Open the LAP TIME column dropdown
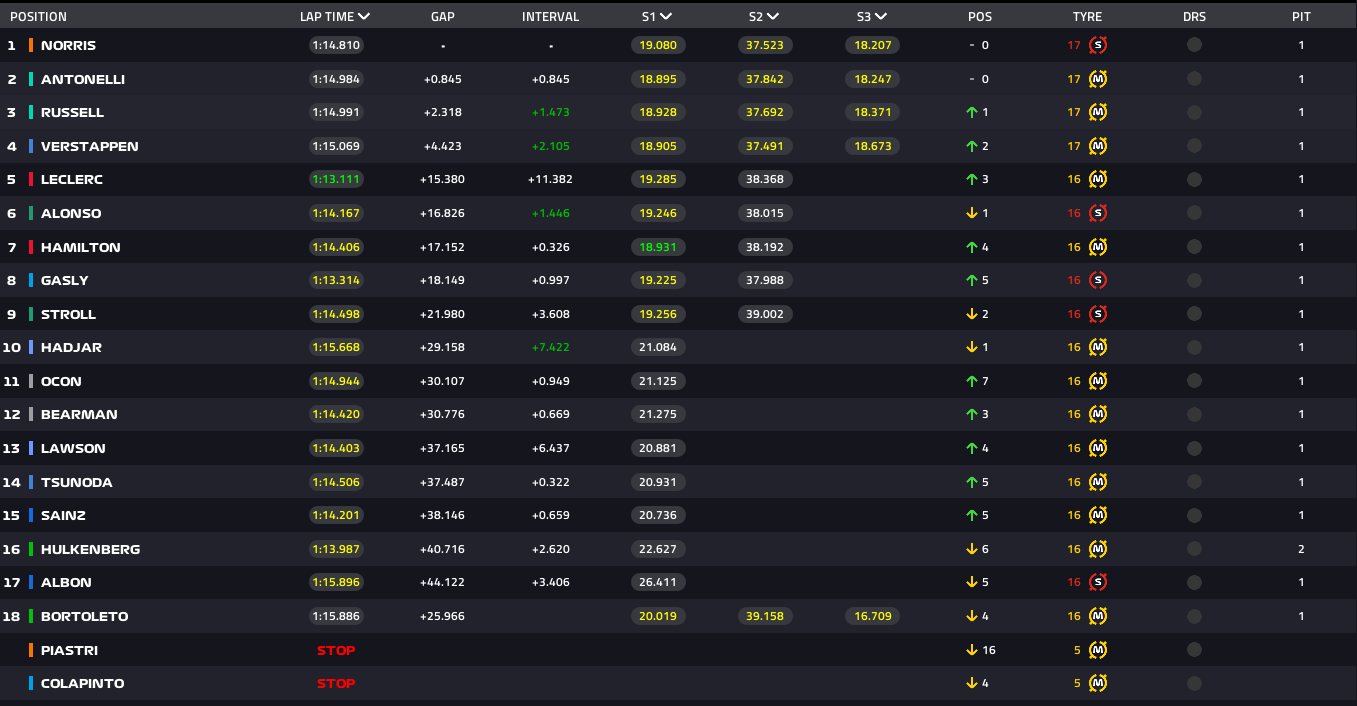This screenshot has height=706, width=1357. tap(363, 17)
